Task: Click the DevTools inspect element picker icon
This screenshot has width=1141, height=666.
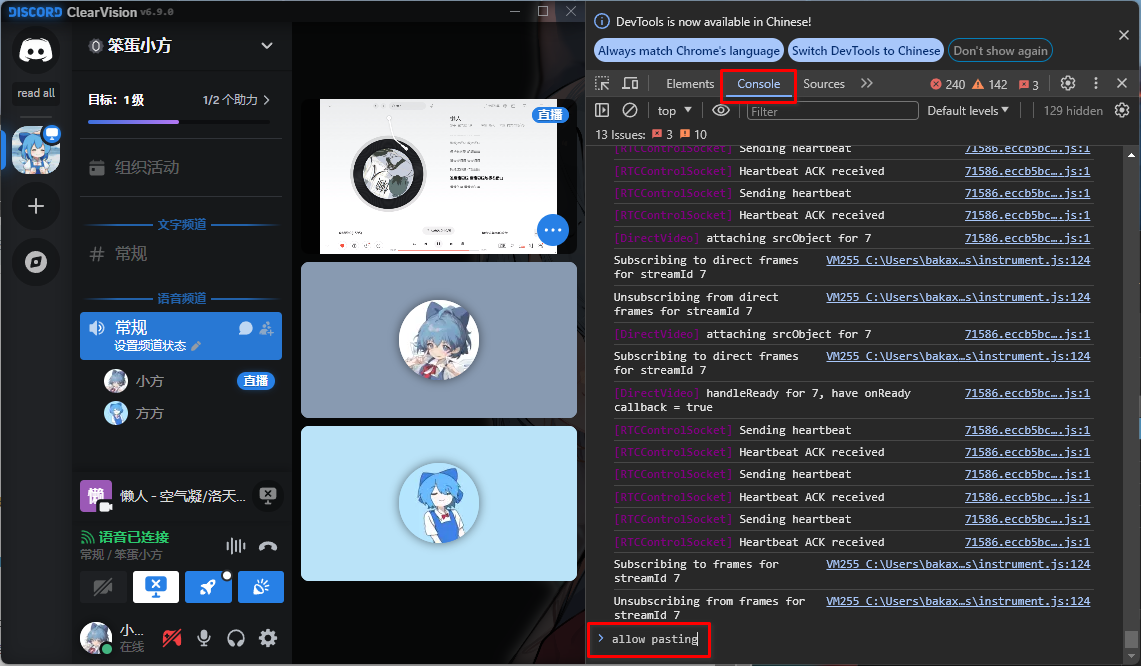Action: (x=602, y=84)
